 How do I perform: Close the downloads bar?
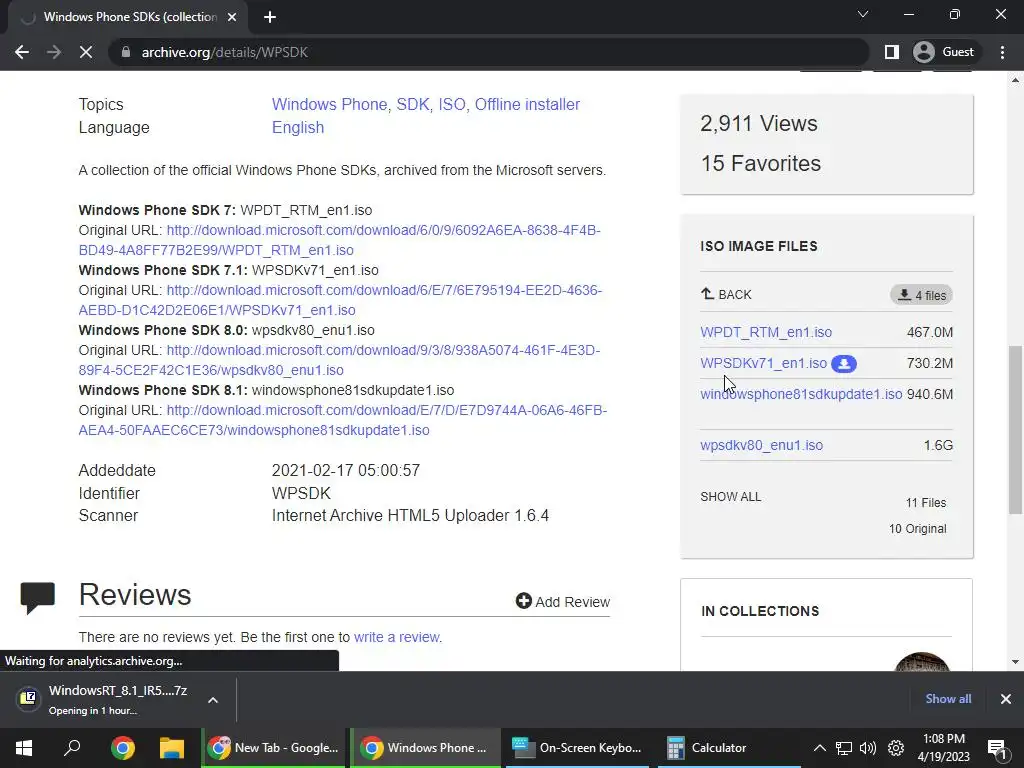click(x=1006, y=699)
